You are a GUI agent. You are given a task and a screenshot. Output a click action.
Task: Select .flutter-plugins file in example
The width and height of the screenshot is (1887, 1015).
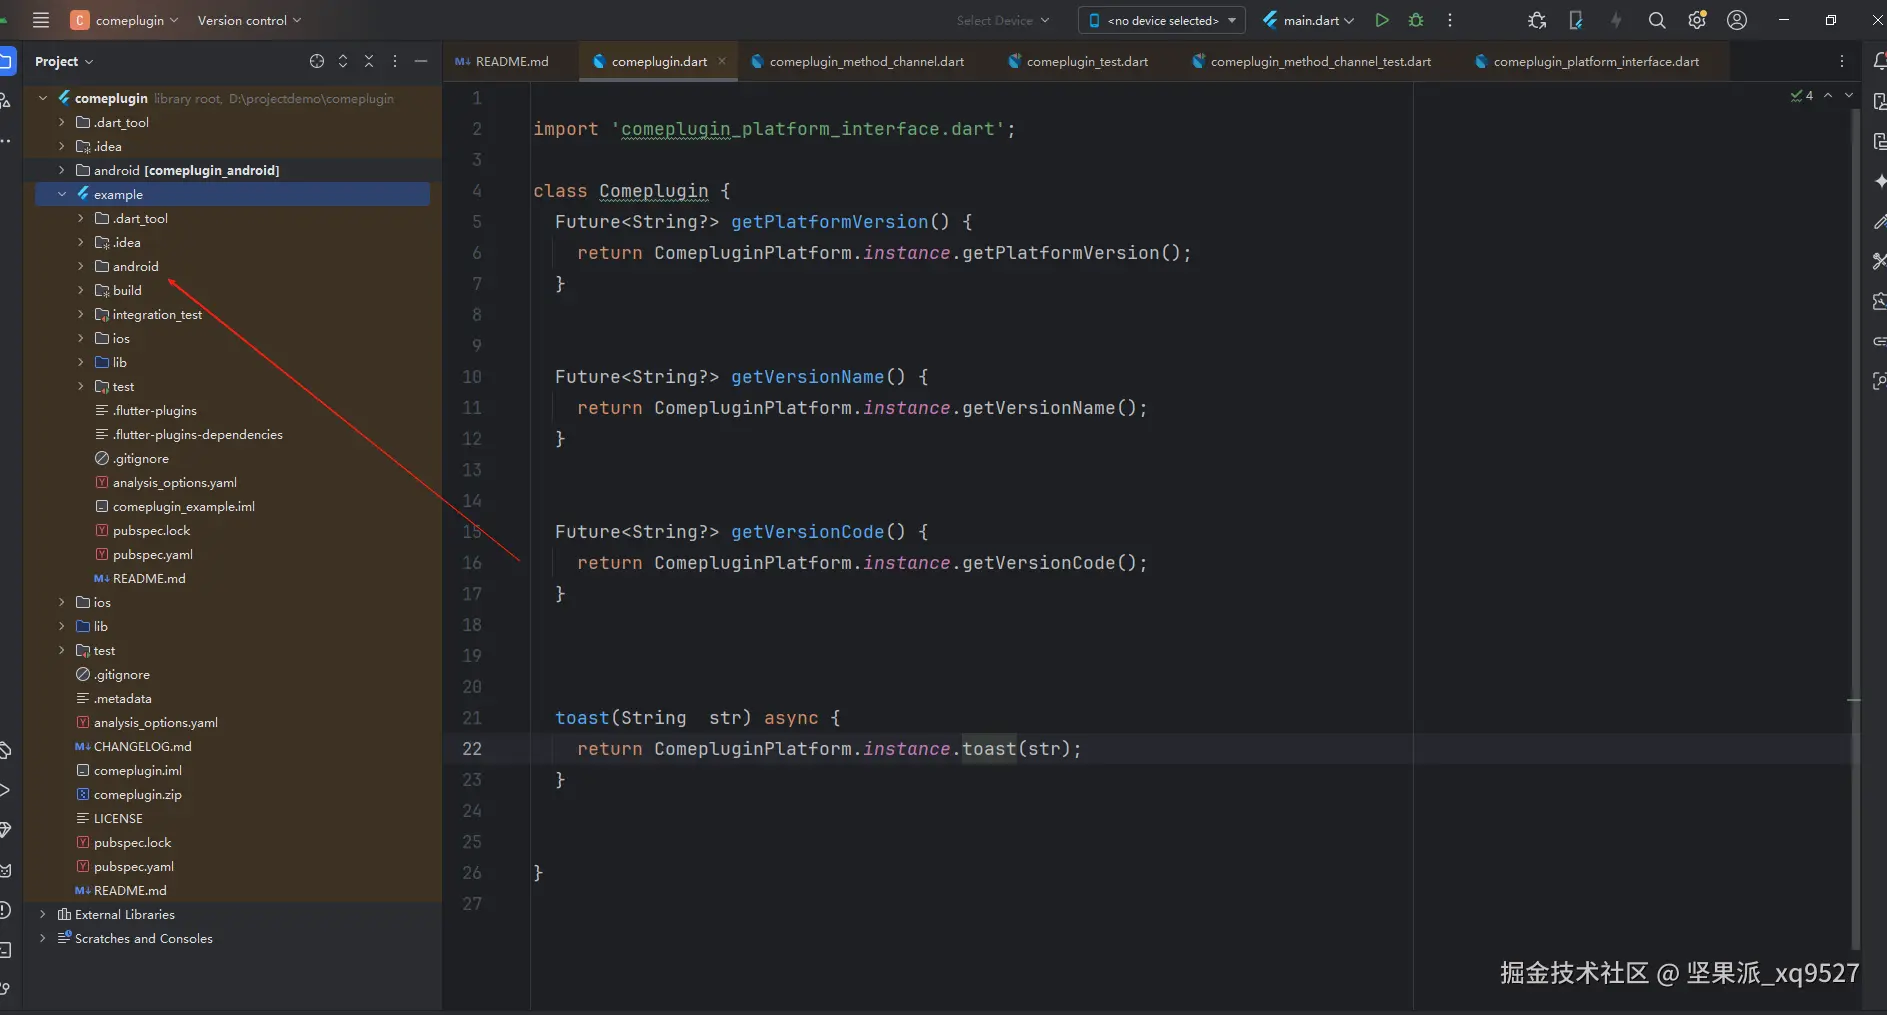click(155, 410)
